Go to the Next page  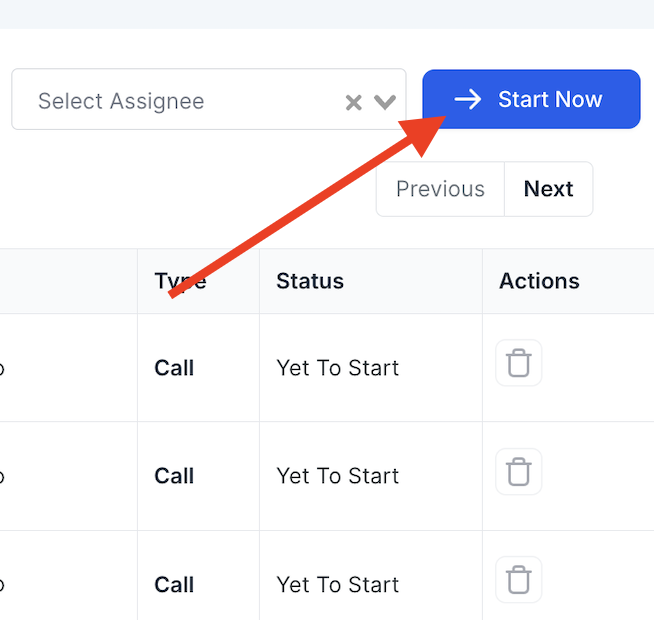(548, 189)
